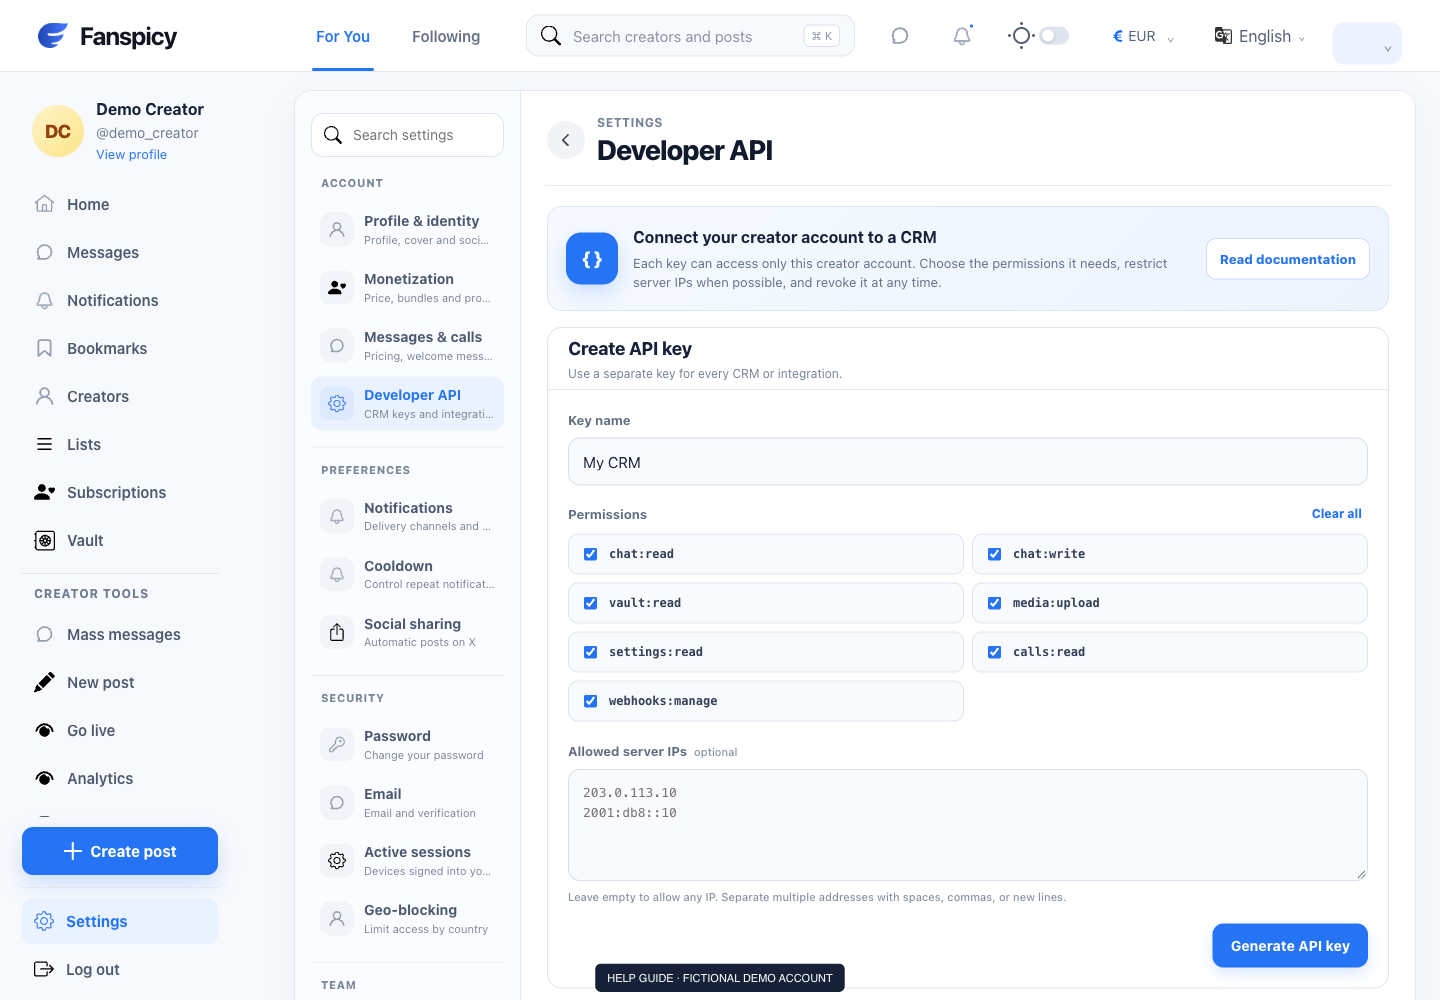Uncheck the media:upload permission
1440x1000 pixels.
click(995, 603)
